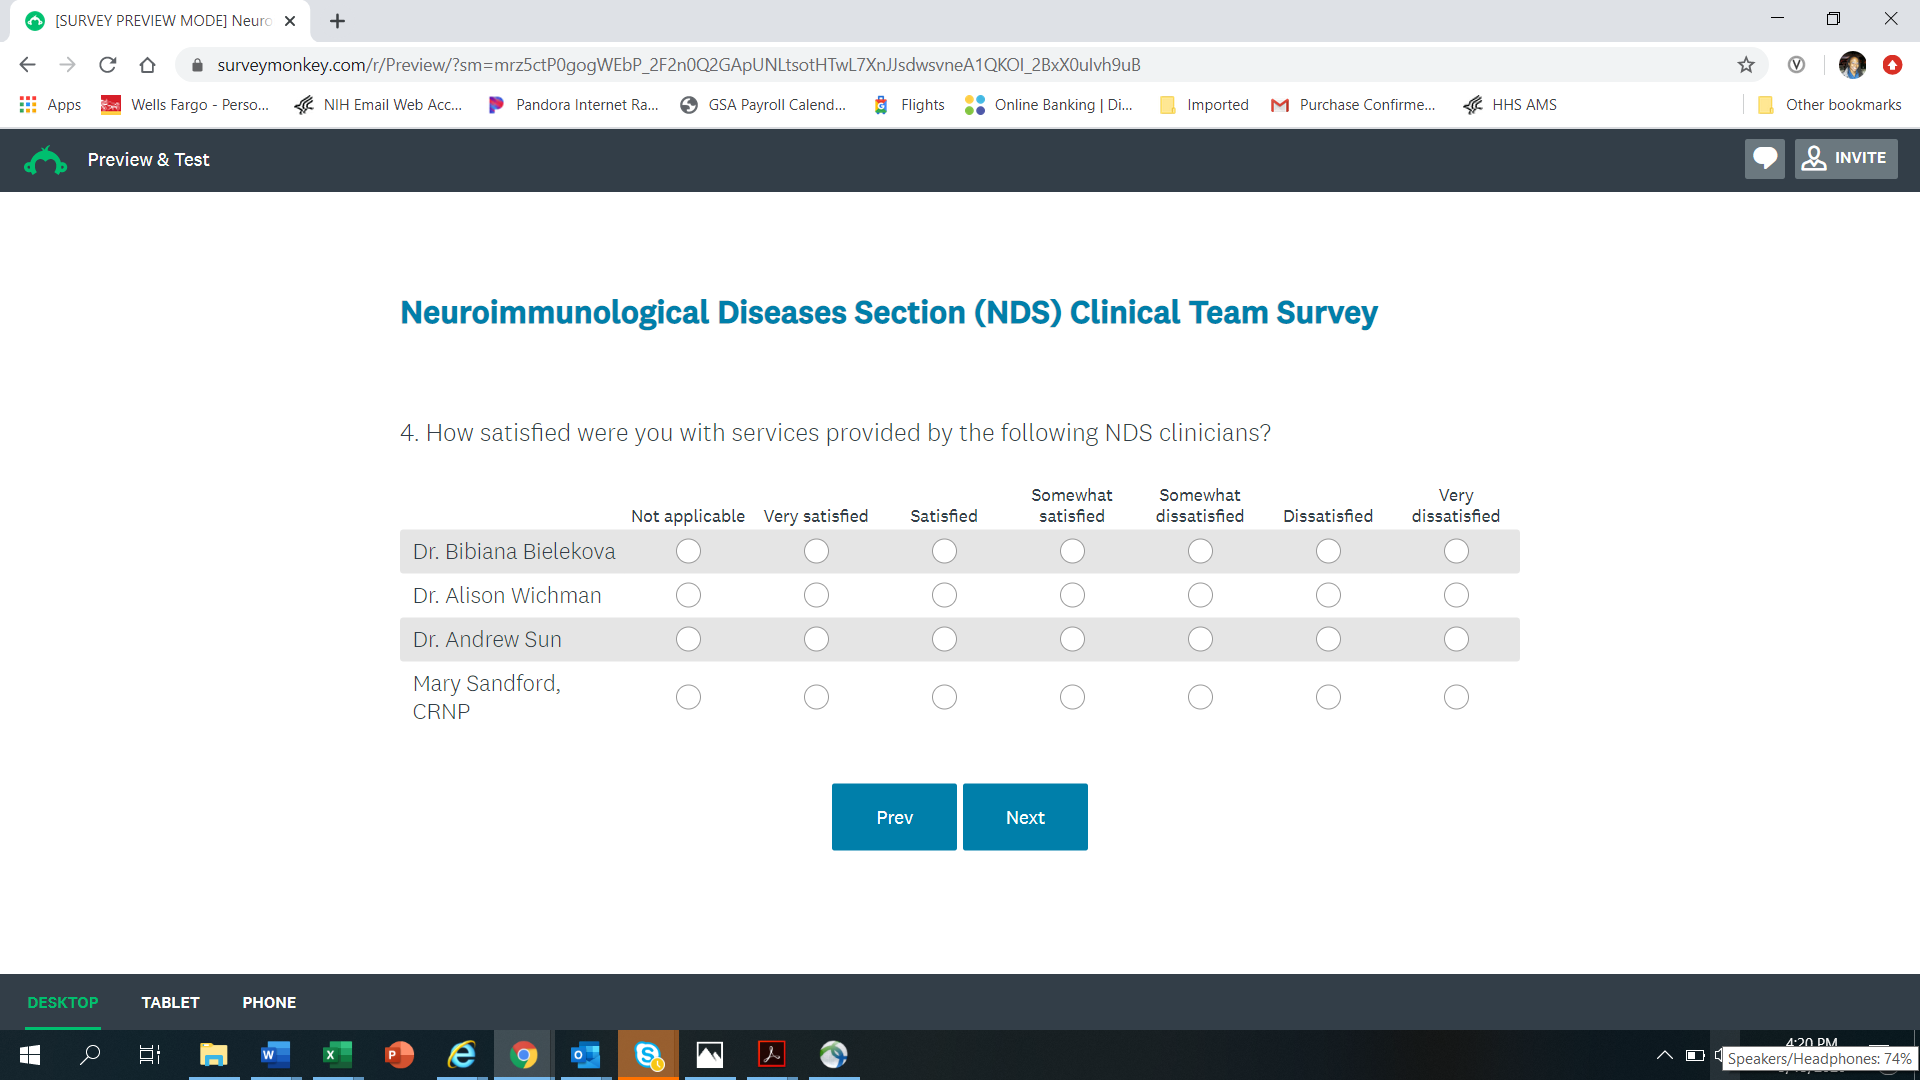The image size is (1920, 1080).
Task: Expand the Other bookmarks folder
Action: point(1829,105)
